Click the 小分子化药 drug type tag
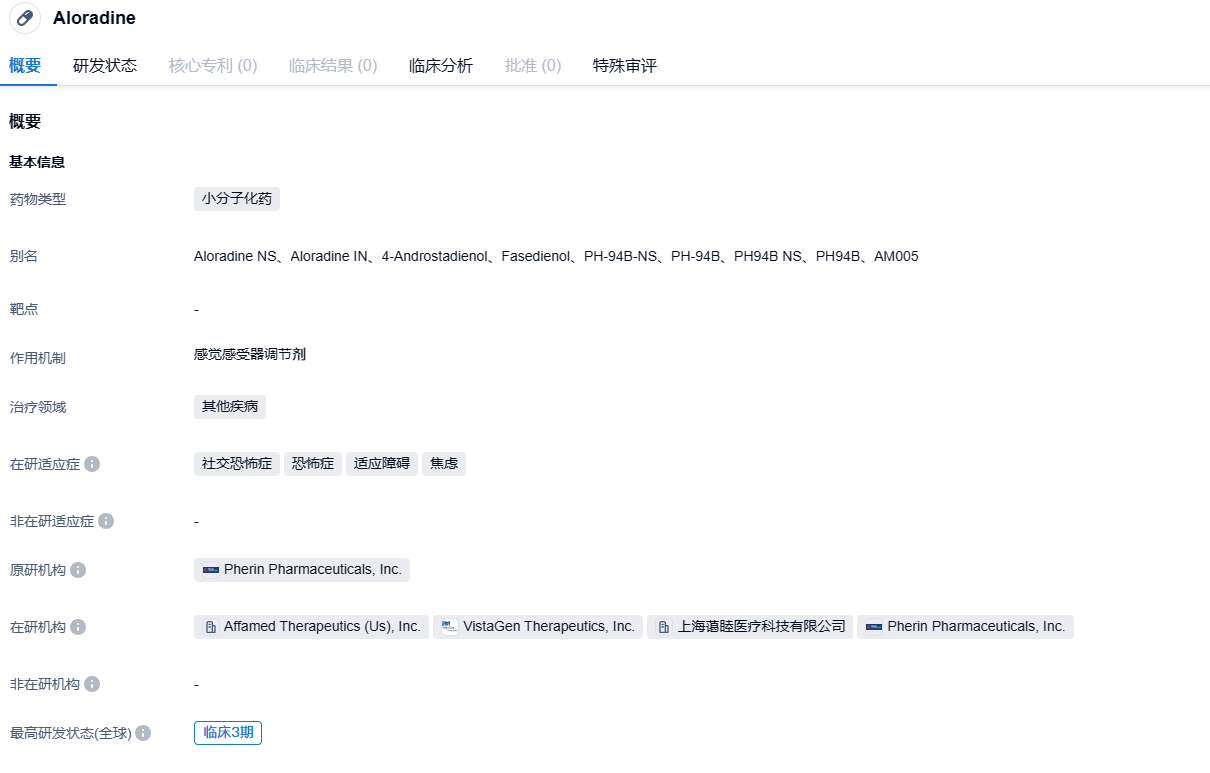This screenshot has width=1210, height=773. click(237, 199)
